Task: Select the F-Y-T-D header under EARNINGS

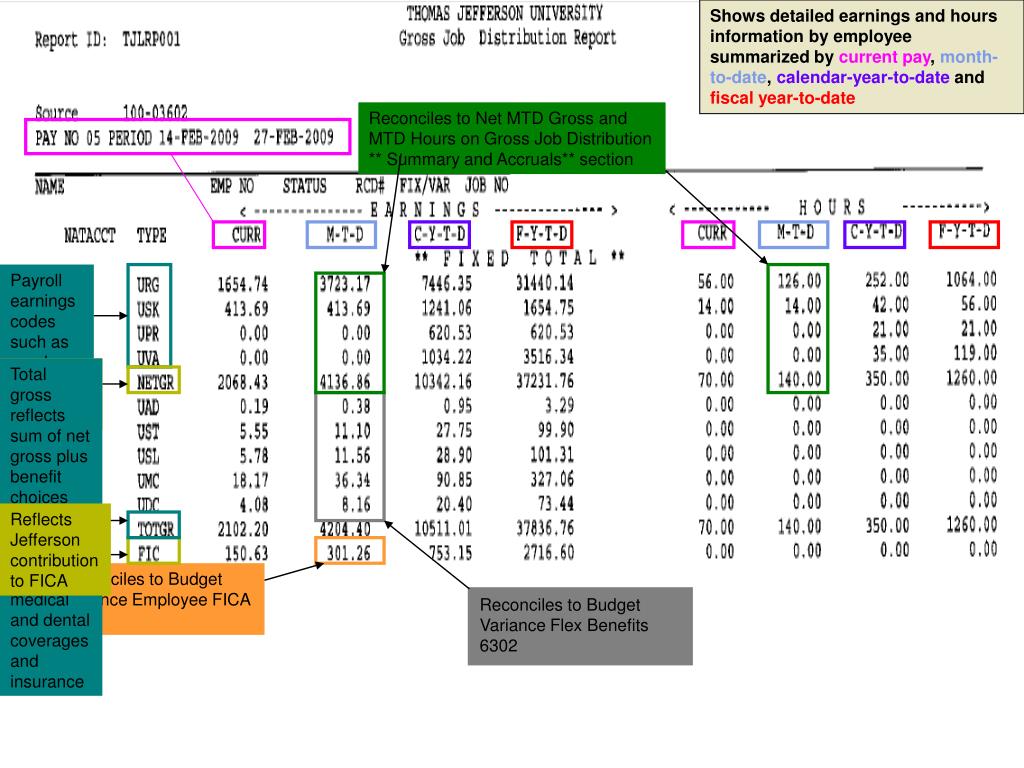Action: pyautogui.click(x=541, y=234)
